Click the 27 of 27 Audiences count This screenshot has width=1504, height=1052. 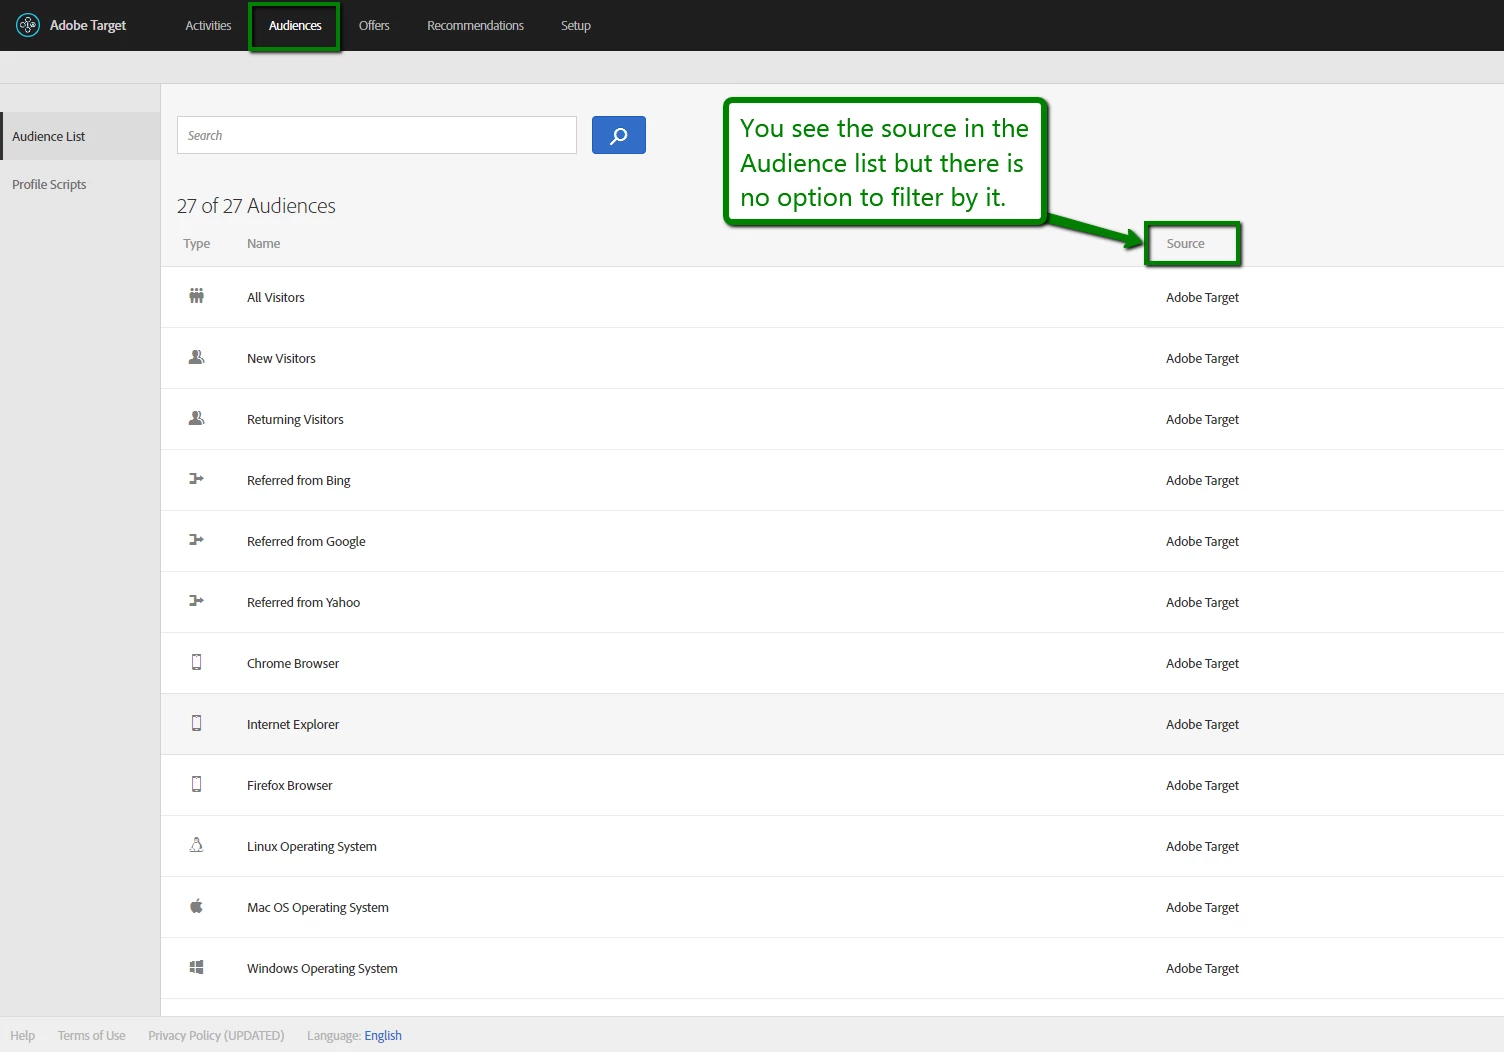click(256, 205)
